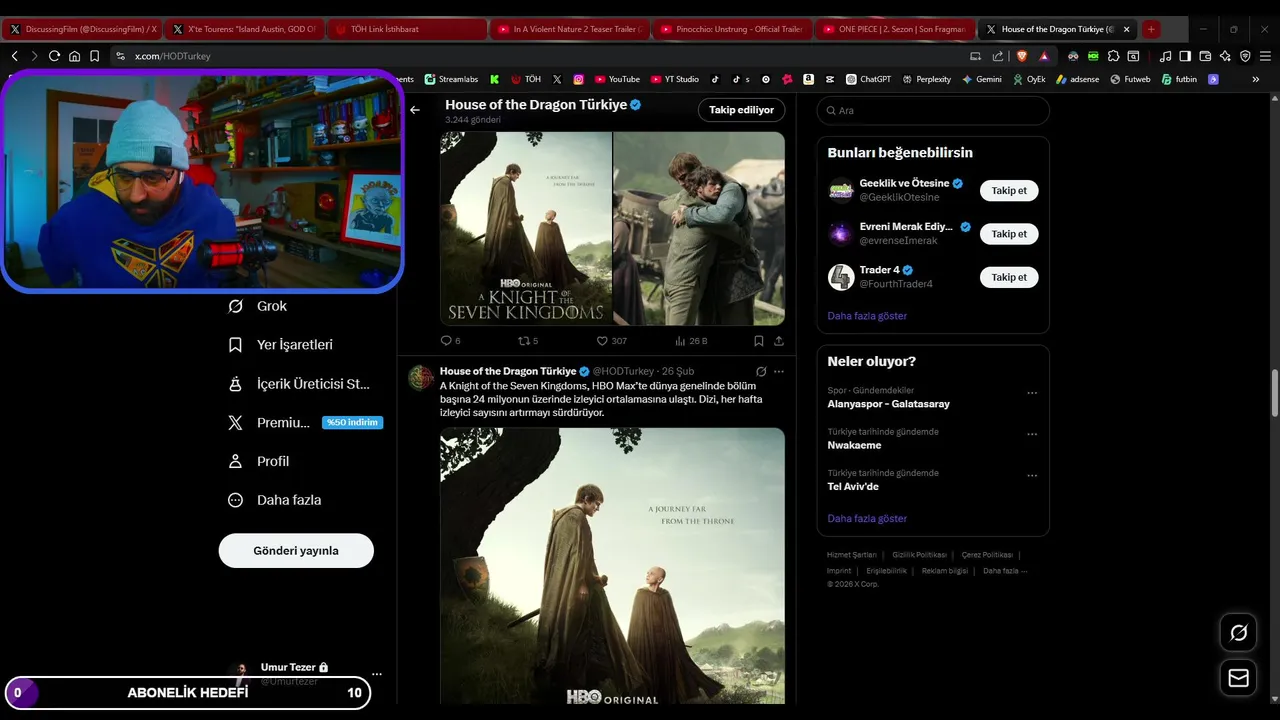
Task: Open Trader 4 profile avatar
Action: tap(841, 277)
